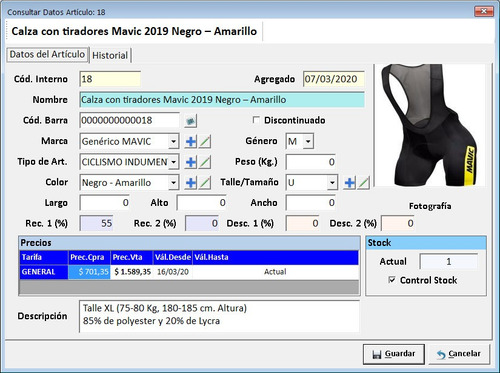Click the Stock Actual field
Image resolution: width=500 pixels, height=373 pixels.
click(448, 261)
